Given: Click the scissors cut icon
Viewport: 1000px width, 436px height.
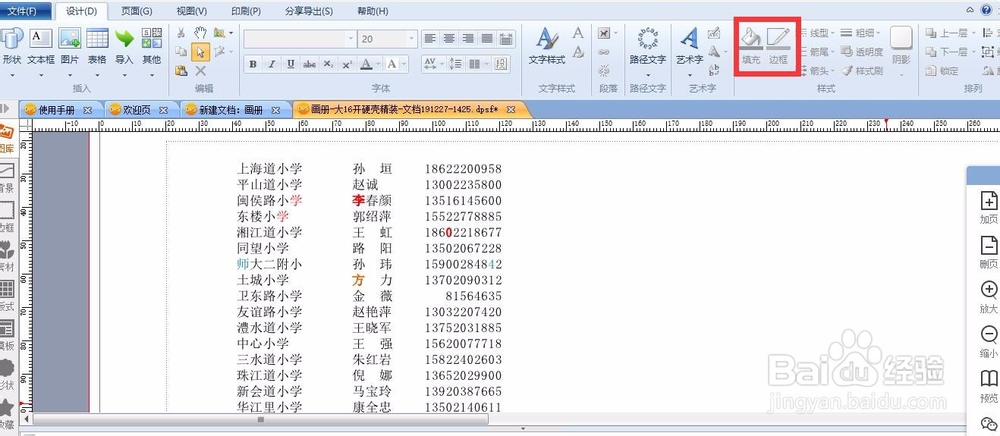Looking at the screenshot, I should (x=181, y=33).
